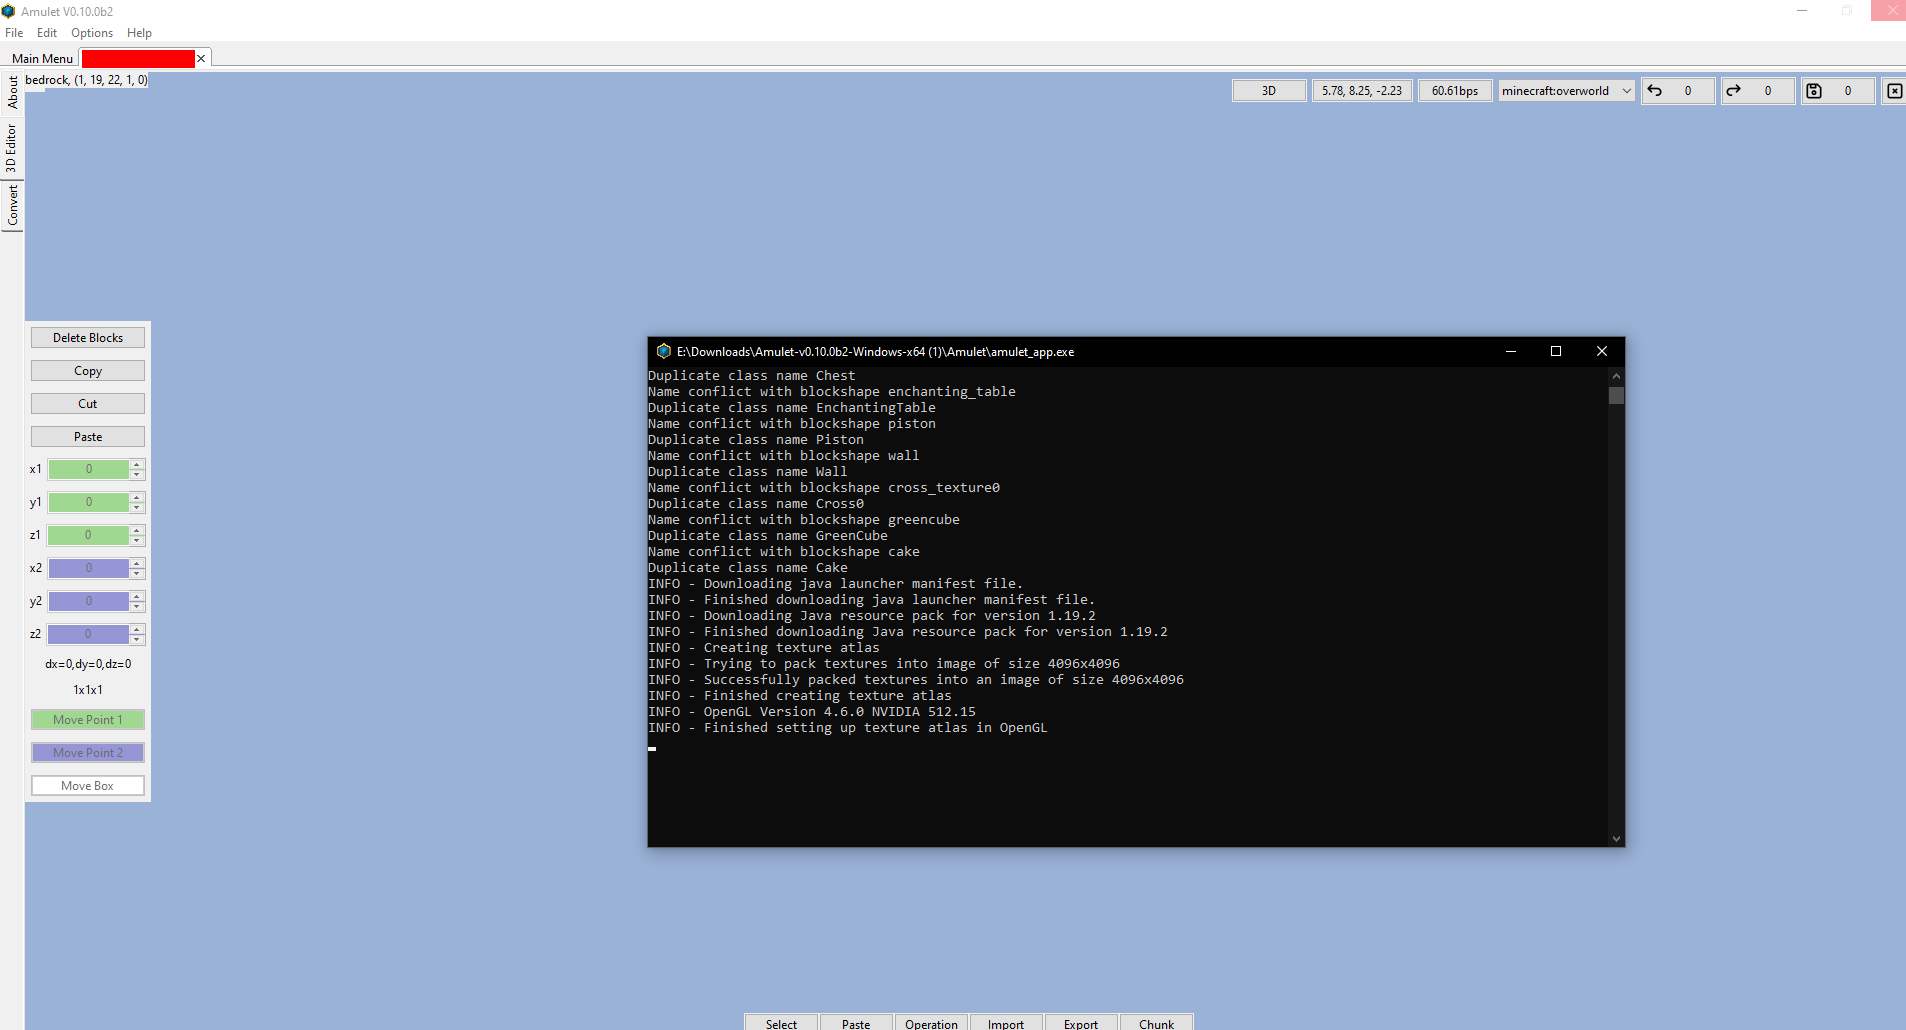The width and height of the screenshot is (1906, 1030).
Task: Toggle the 3D view mode button
Action: coord(1268,90)
